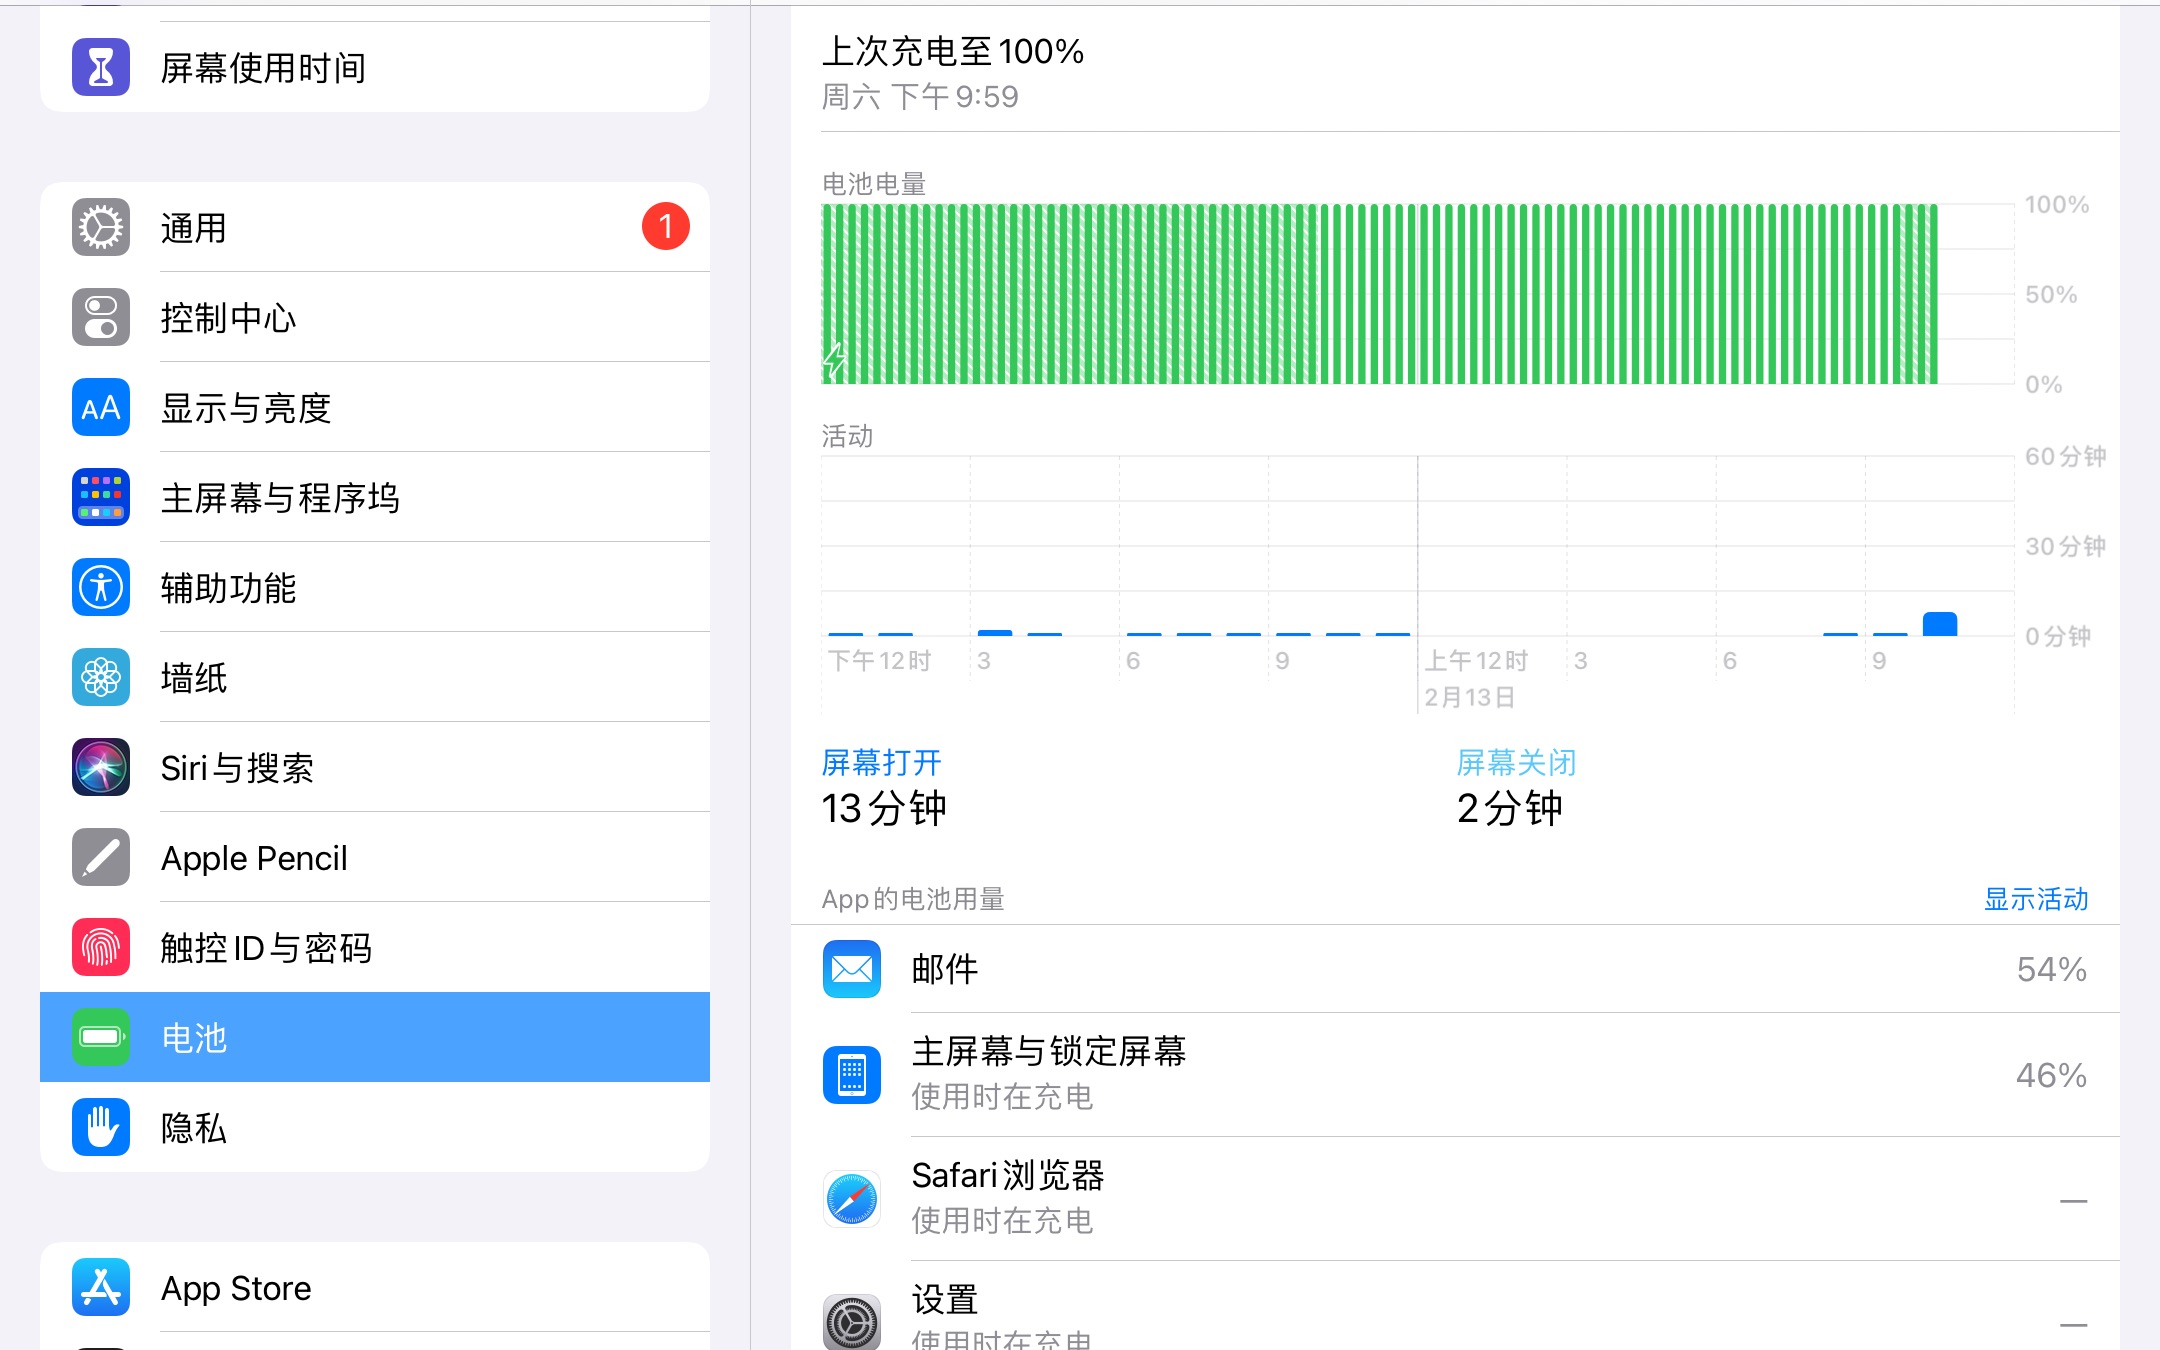The image size is (2160, 1350).
Task: Tap the 屏幕关闭 label
Action: pyautogui.click(x=1516, y=763)
